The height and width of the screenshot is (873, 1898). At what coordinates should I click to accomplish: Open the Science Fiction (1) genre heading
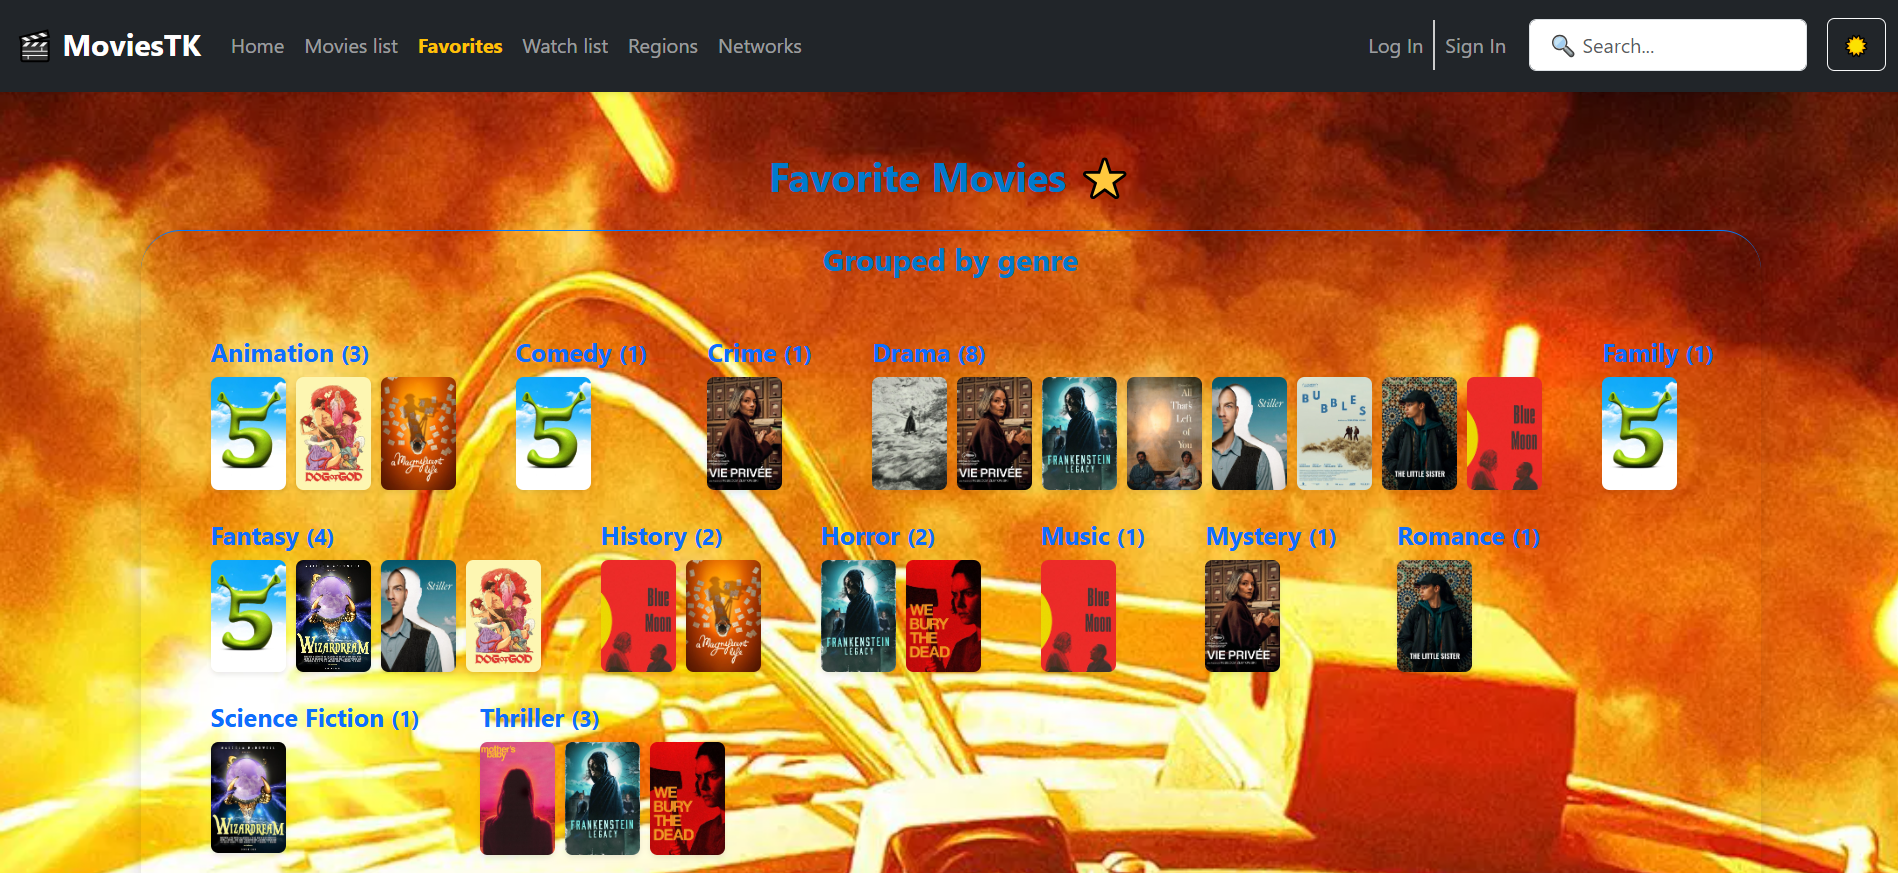(314, 719)
